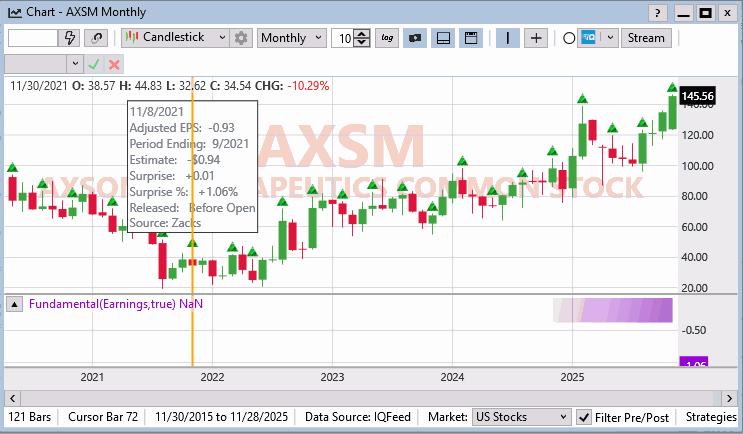This screenshot has height=434, width=743.
Task: Click the 100.00 price axis label
Action: pyautogui.click(x=698, y=166)
